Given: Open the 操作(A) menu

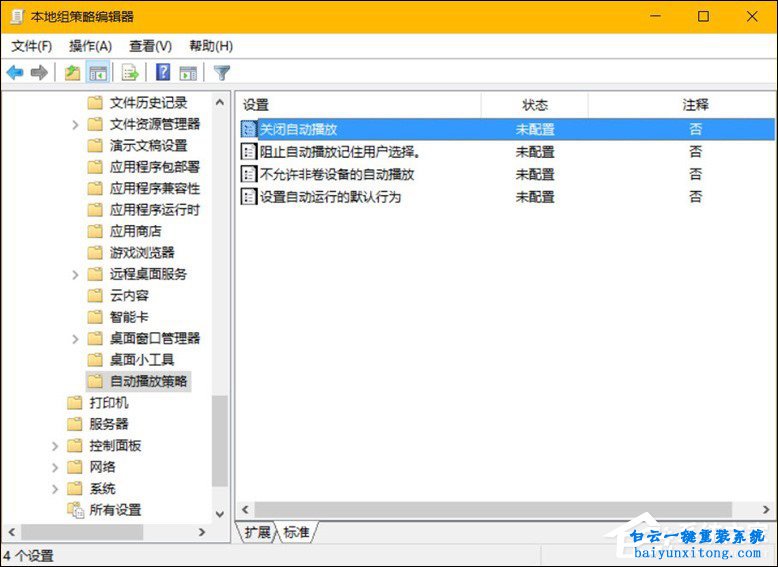Looking at the screenshot, I should [x=90, y=46].
